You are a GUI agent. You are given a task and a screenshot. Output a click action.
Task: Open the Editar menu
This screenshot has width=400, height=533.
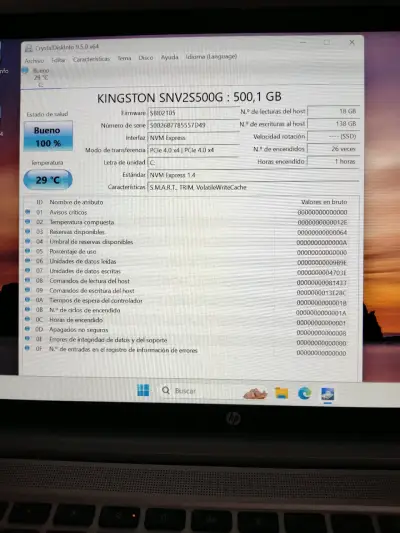58,60
